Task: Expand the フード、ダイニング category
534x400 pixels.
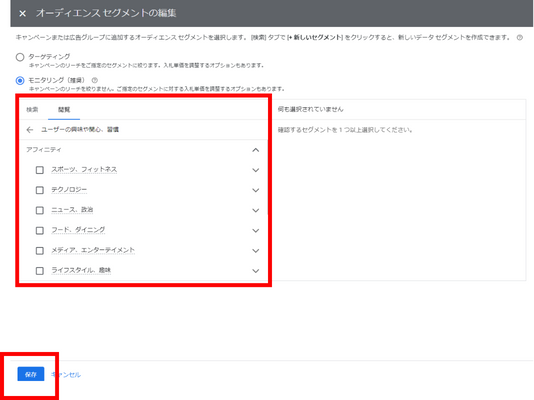Action: (256, 231)
